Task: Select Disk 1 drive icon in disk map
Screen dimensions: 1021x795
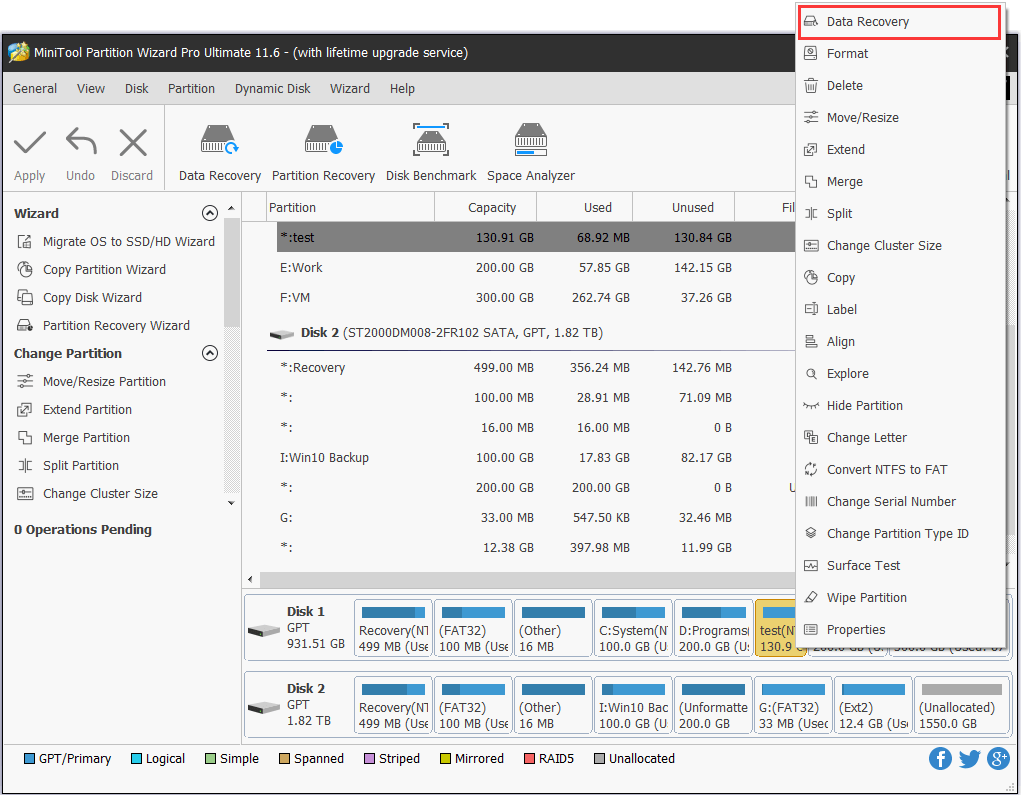Action: pyautogui.click(x=264, y=630)
